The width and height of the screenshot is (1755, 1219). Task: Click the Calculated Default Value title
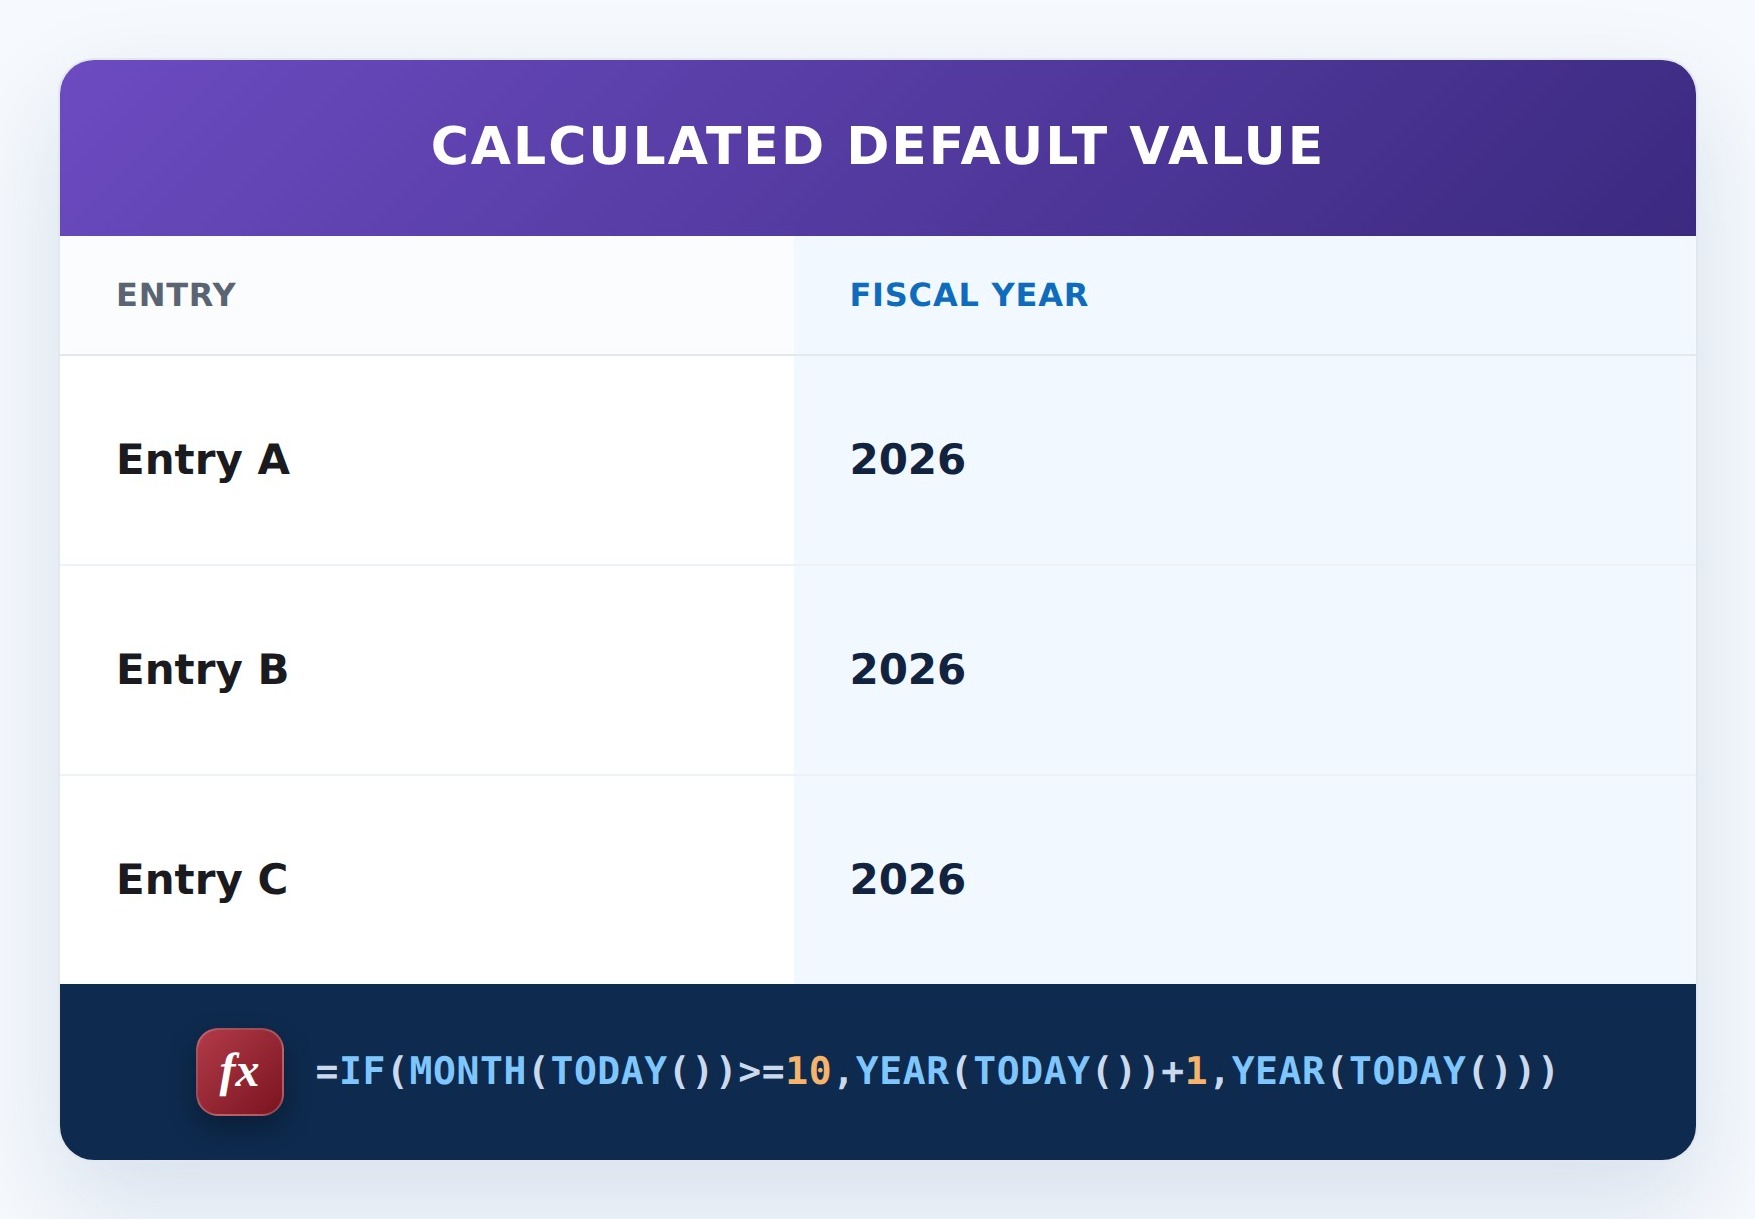pos(877,146)
